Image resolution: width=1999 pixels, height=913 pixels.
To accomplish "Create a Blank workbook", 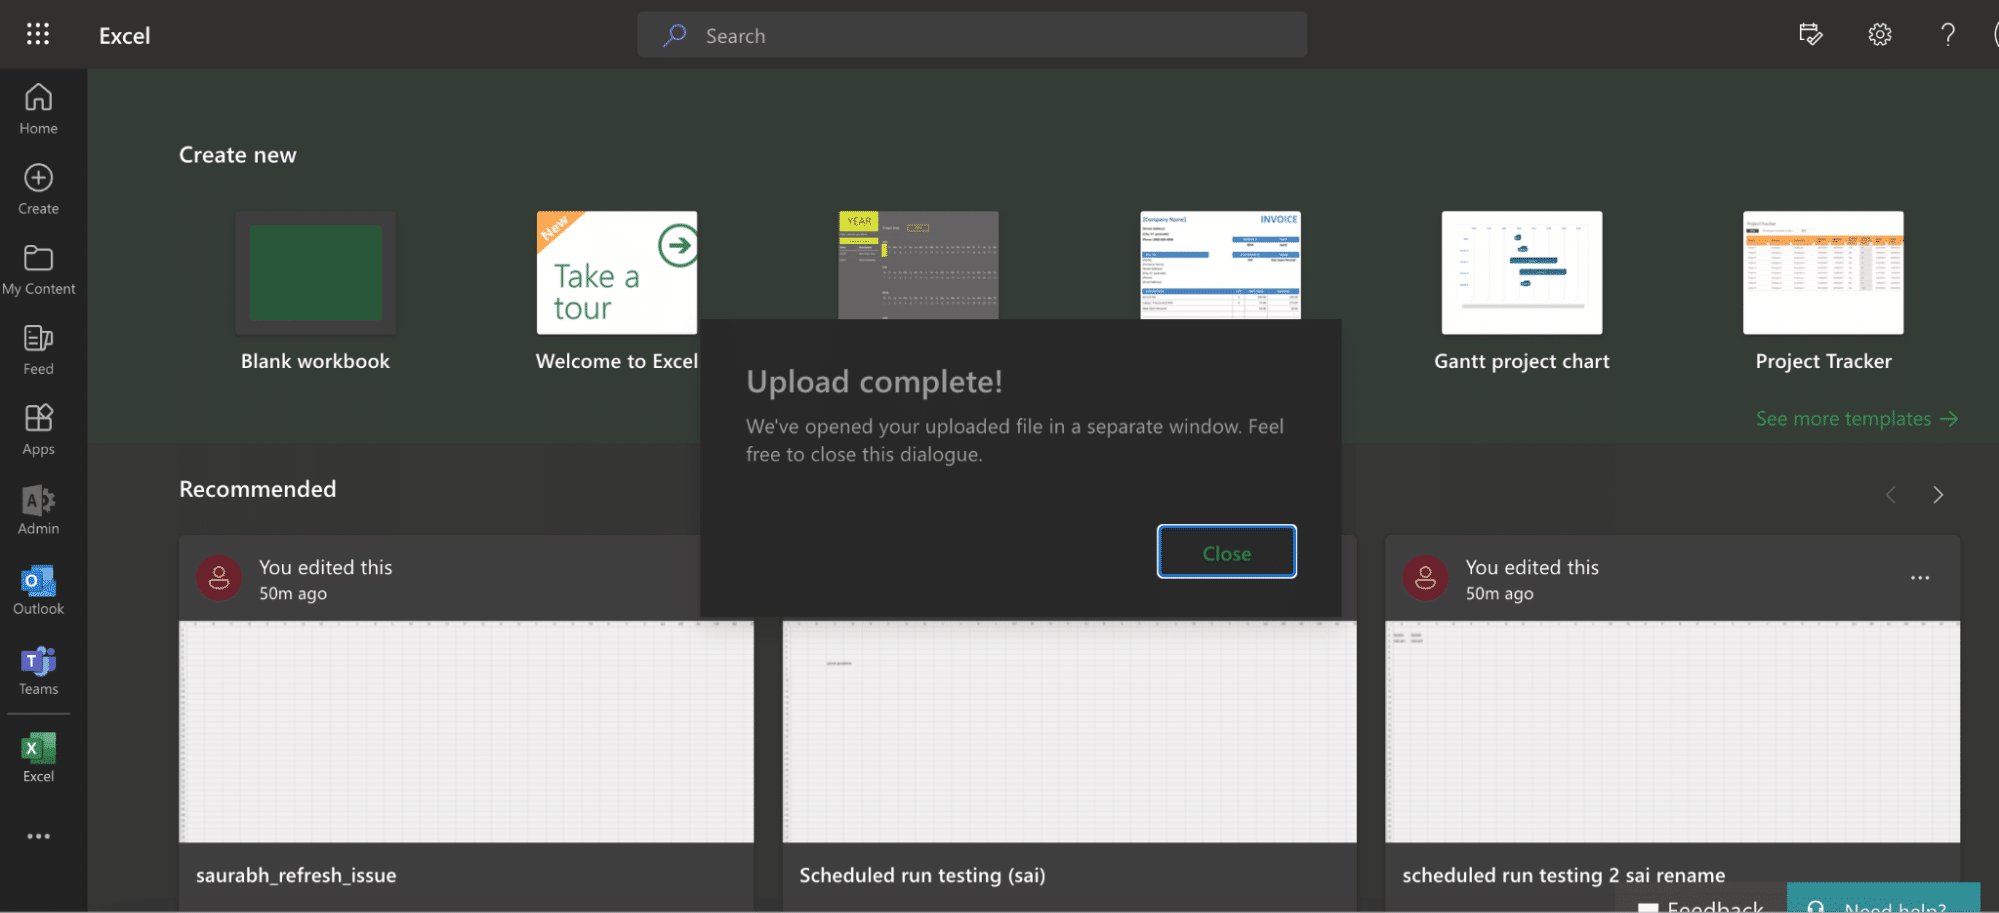I will click(315, 273).
